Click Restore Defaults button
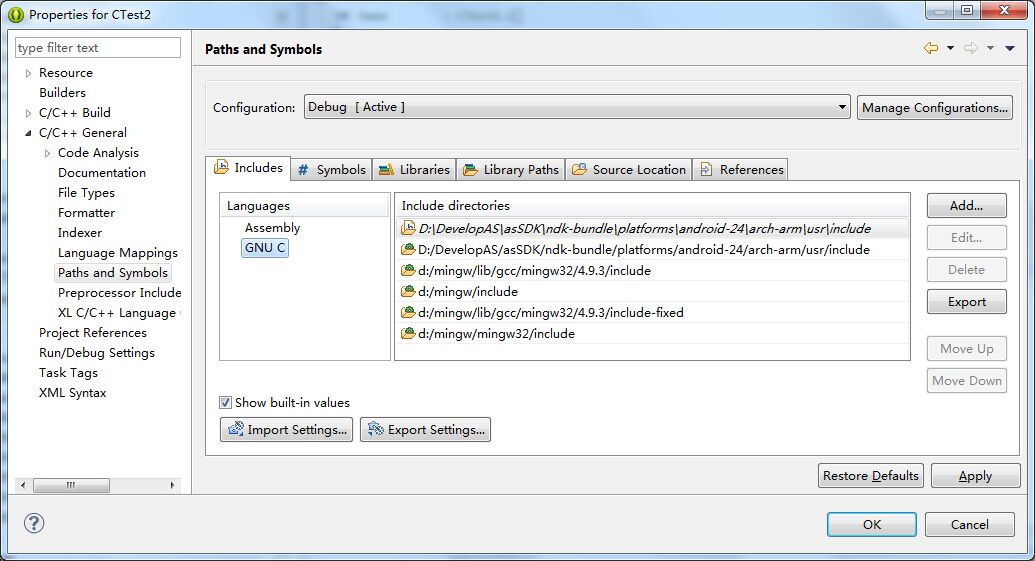 (871, 475)
